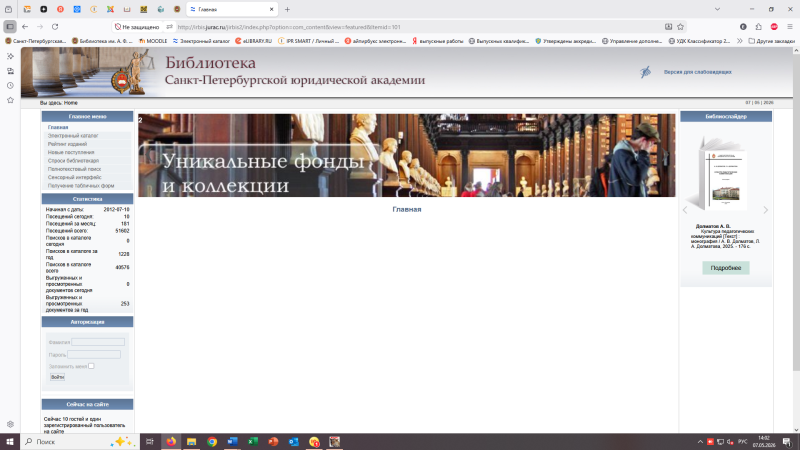Bookmark this page with the star icon
The image size is (800, 450).
[x=681, y=27]
